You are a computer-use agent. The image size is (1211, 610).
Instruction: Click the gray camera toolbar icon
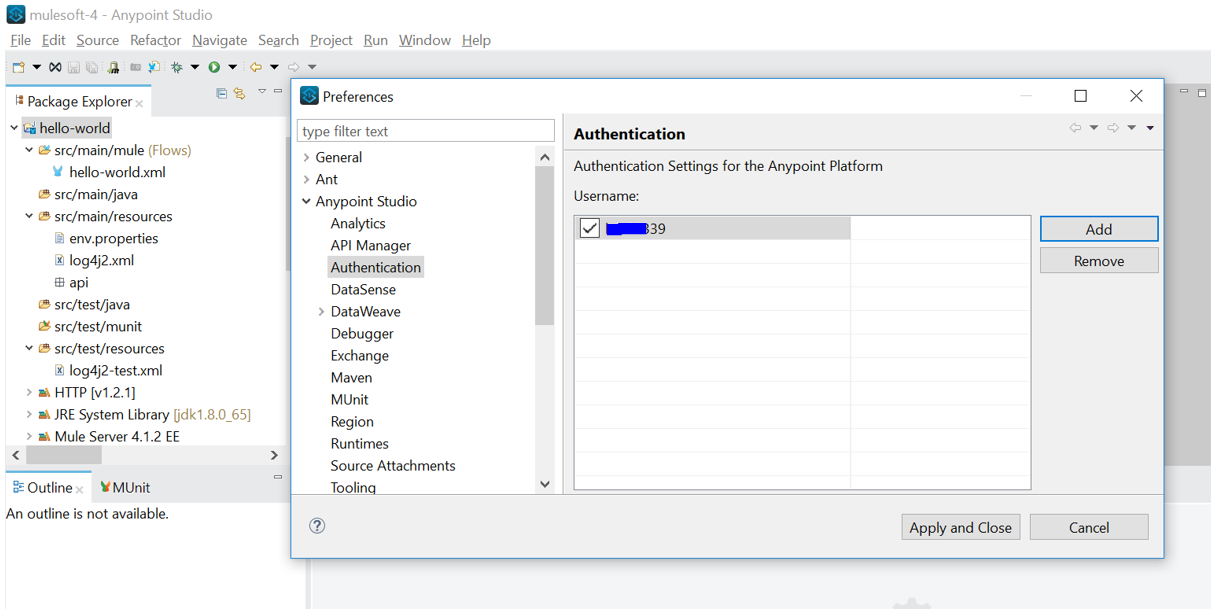[x=135, y=67]
